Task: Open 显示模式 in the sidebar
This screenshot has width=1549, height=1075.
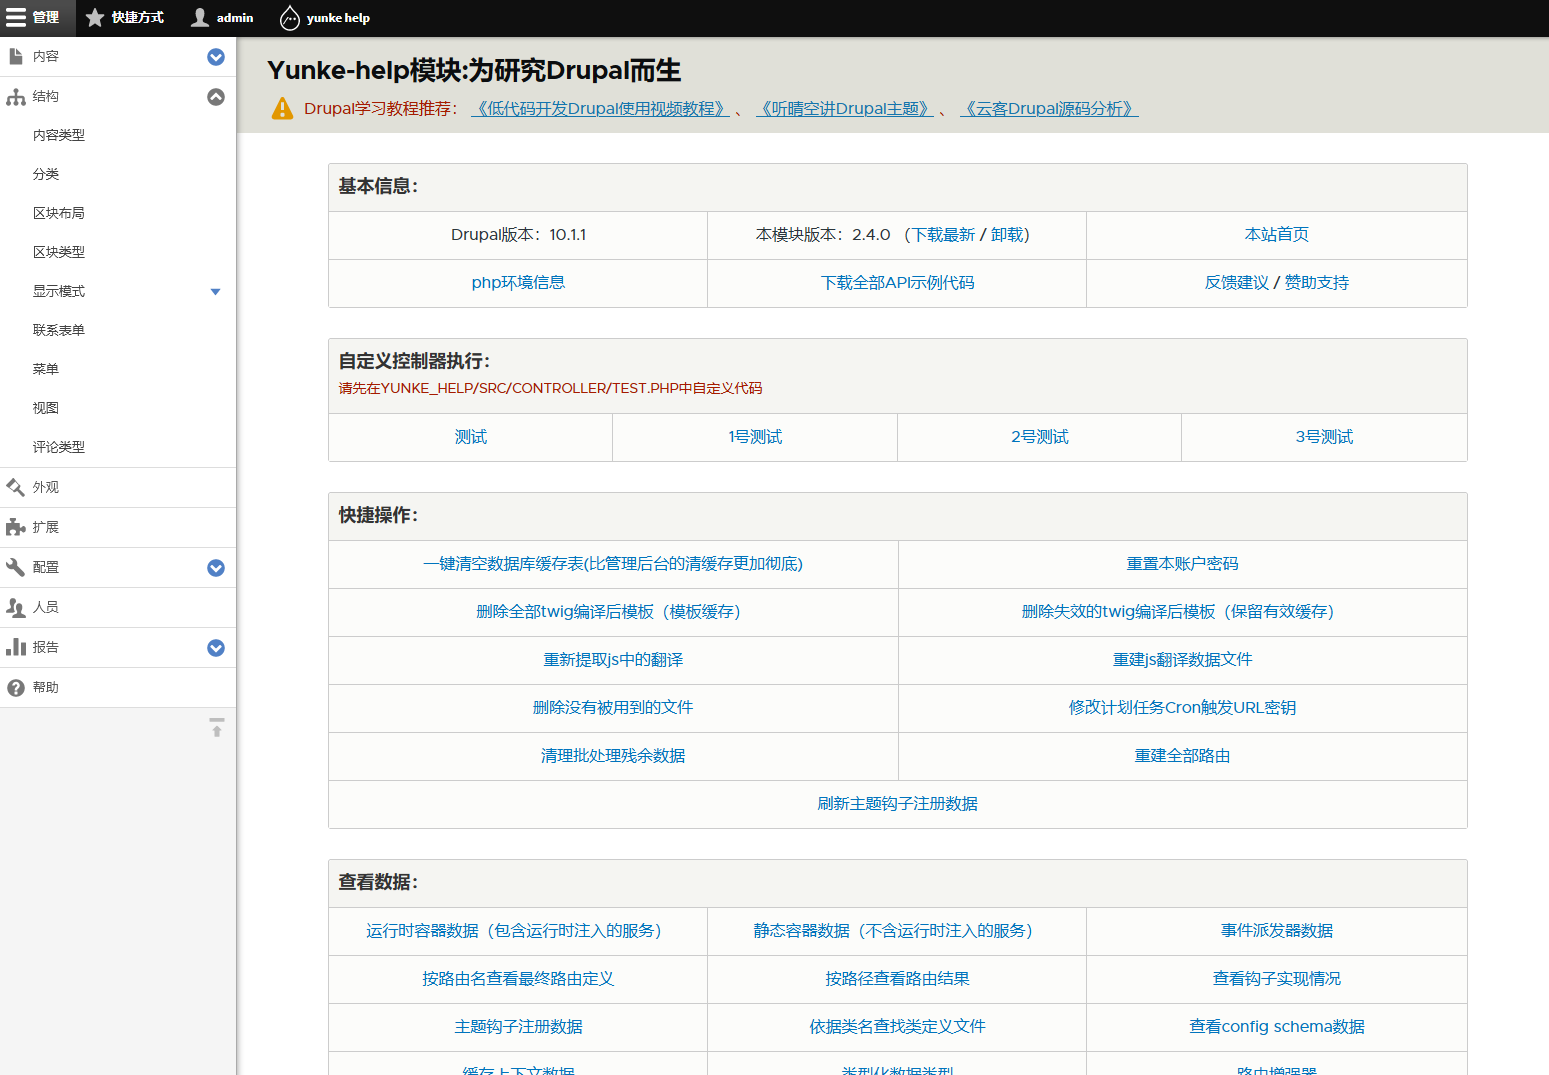Action: (59, 291)
